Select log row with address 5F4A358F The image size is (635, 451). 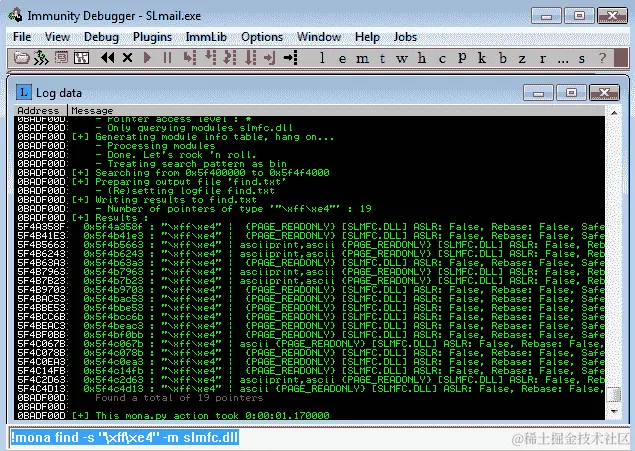[x=310, y=227]
